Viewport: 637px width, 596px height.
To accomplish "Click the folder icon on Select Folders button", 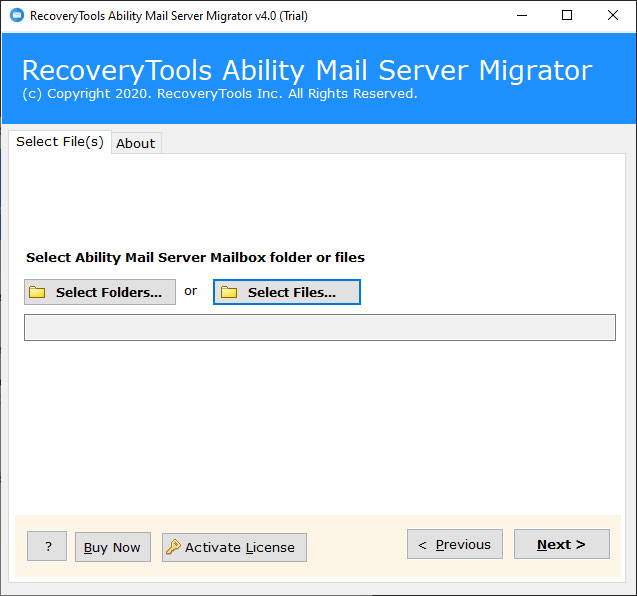I will 37,292.
